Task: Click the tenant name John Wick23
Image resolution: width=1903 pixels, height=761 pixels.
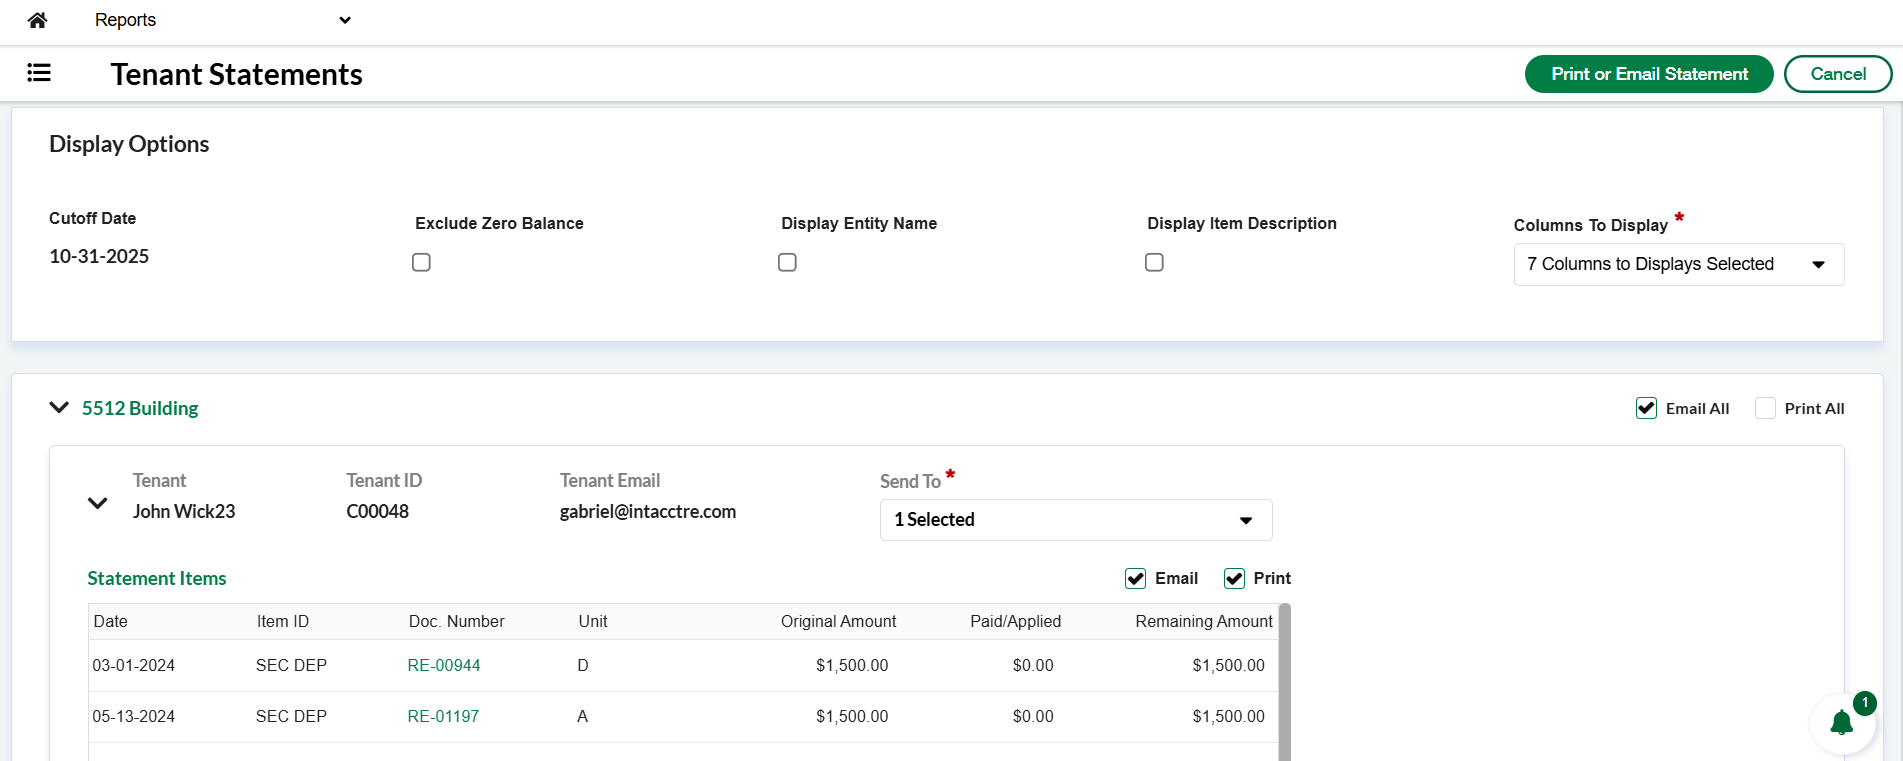Action: [184, 512]
